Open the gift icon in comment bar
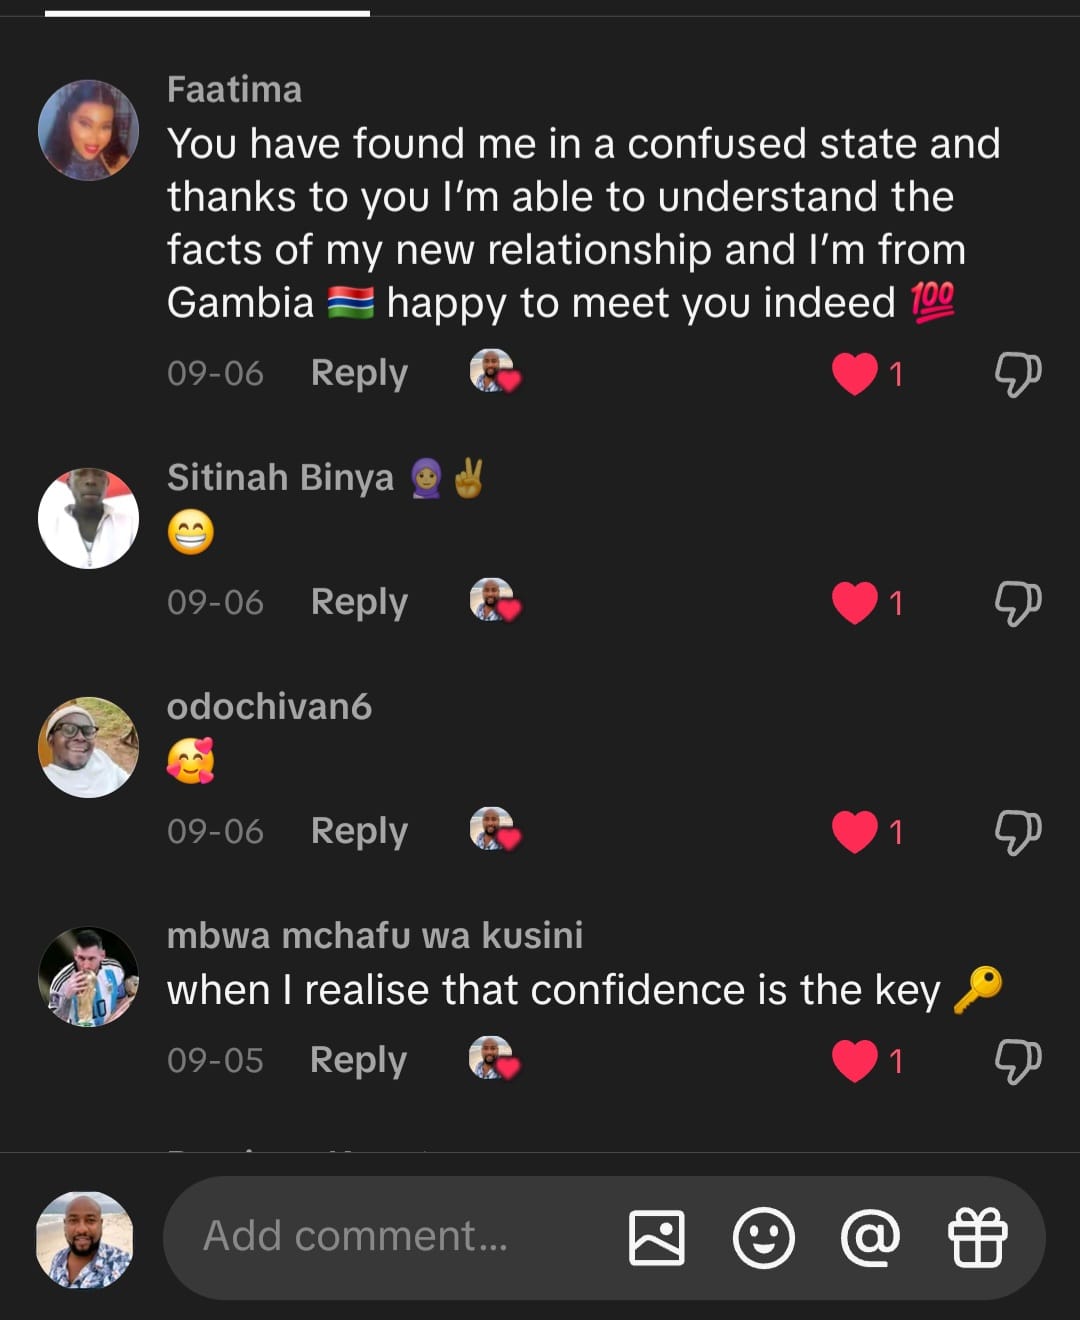Screen dimensions: 1080x1320 (x=977, y=1237)
